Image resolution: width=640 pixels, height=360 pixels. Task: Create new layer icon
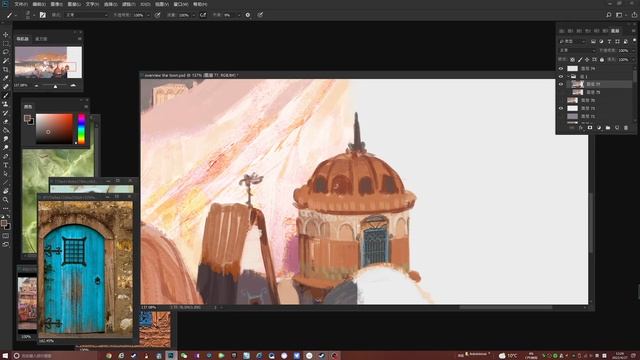[x=617, y=128]
